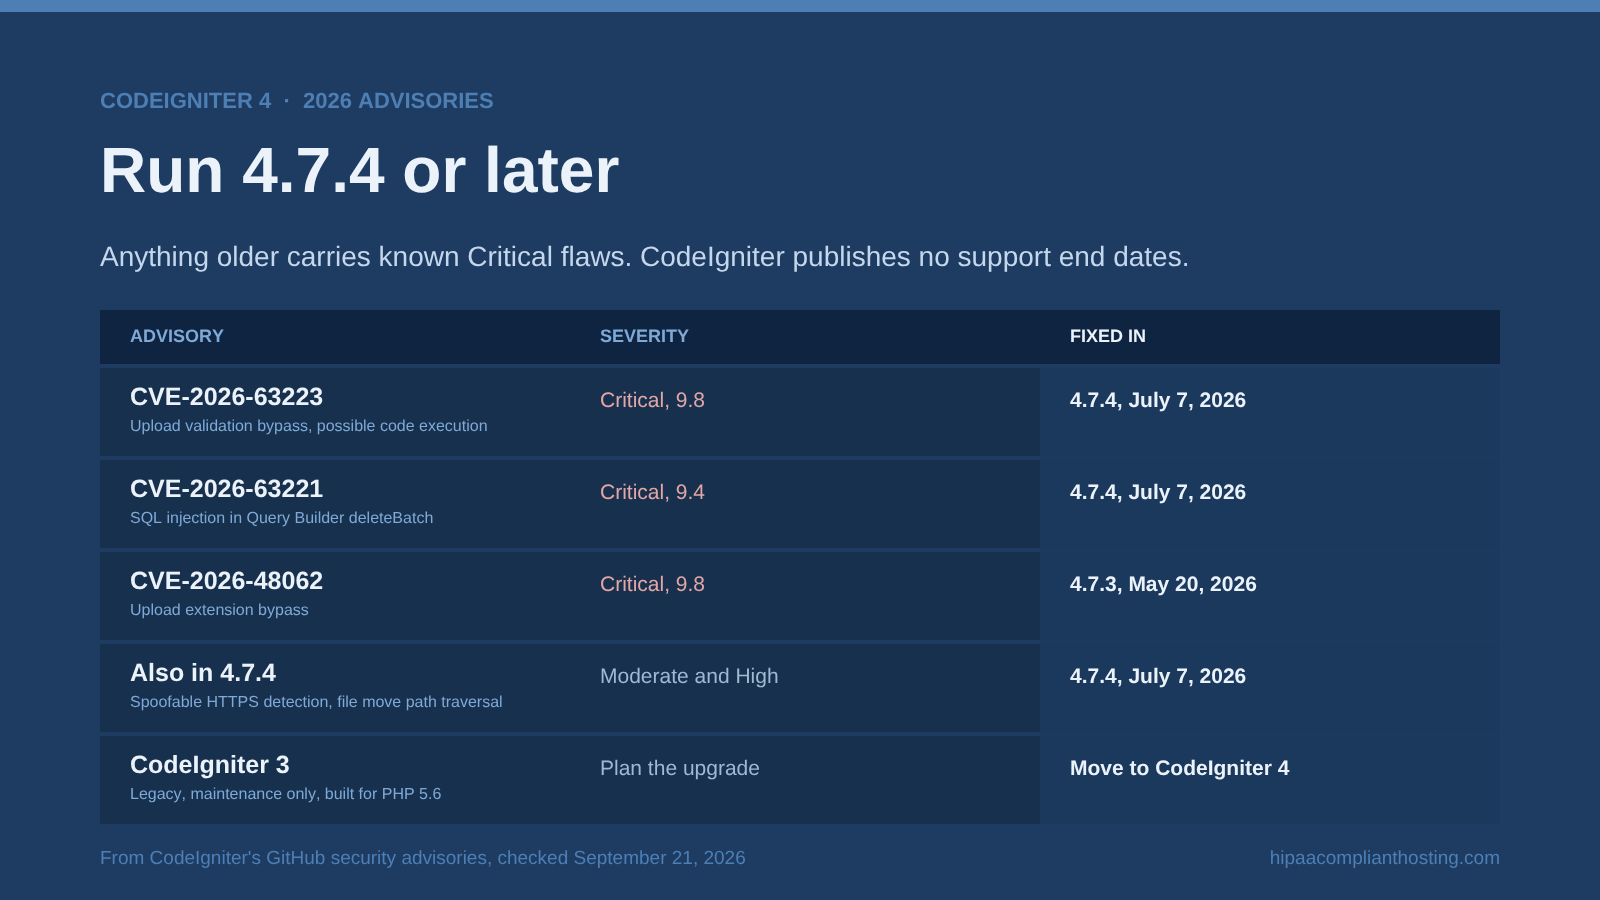Image resolution: width=1600 pixels, height=900 pixels.
Task: Click the 'Plan the upgrade' cell
Action: point(680,768)
